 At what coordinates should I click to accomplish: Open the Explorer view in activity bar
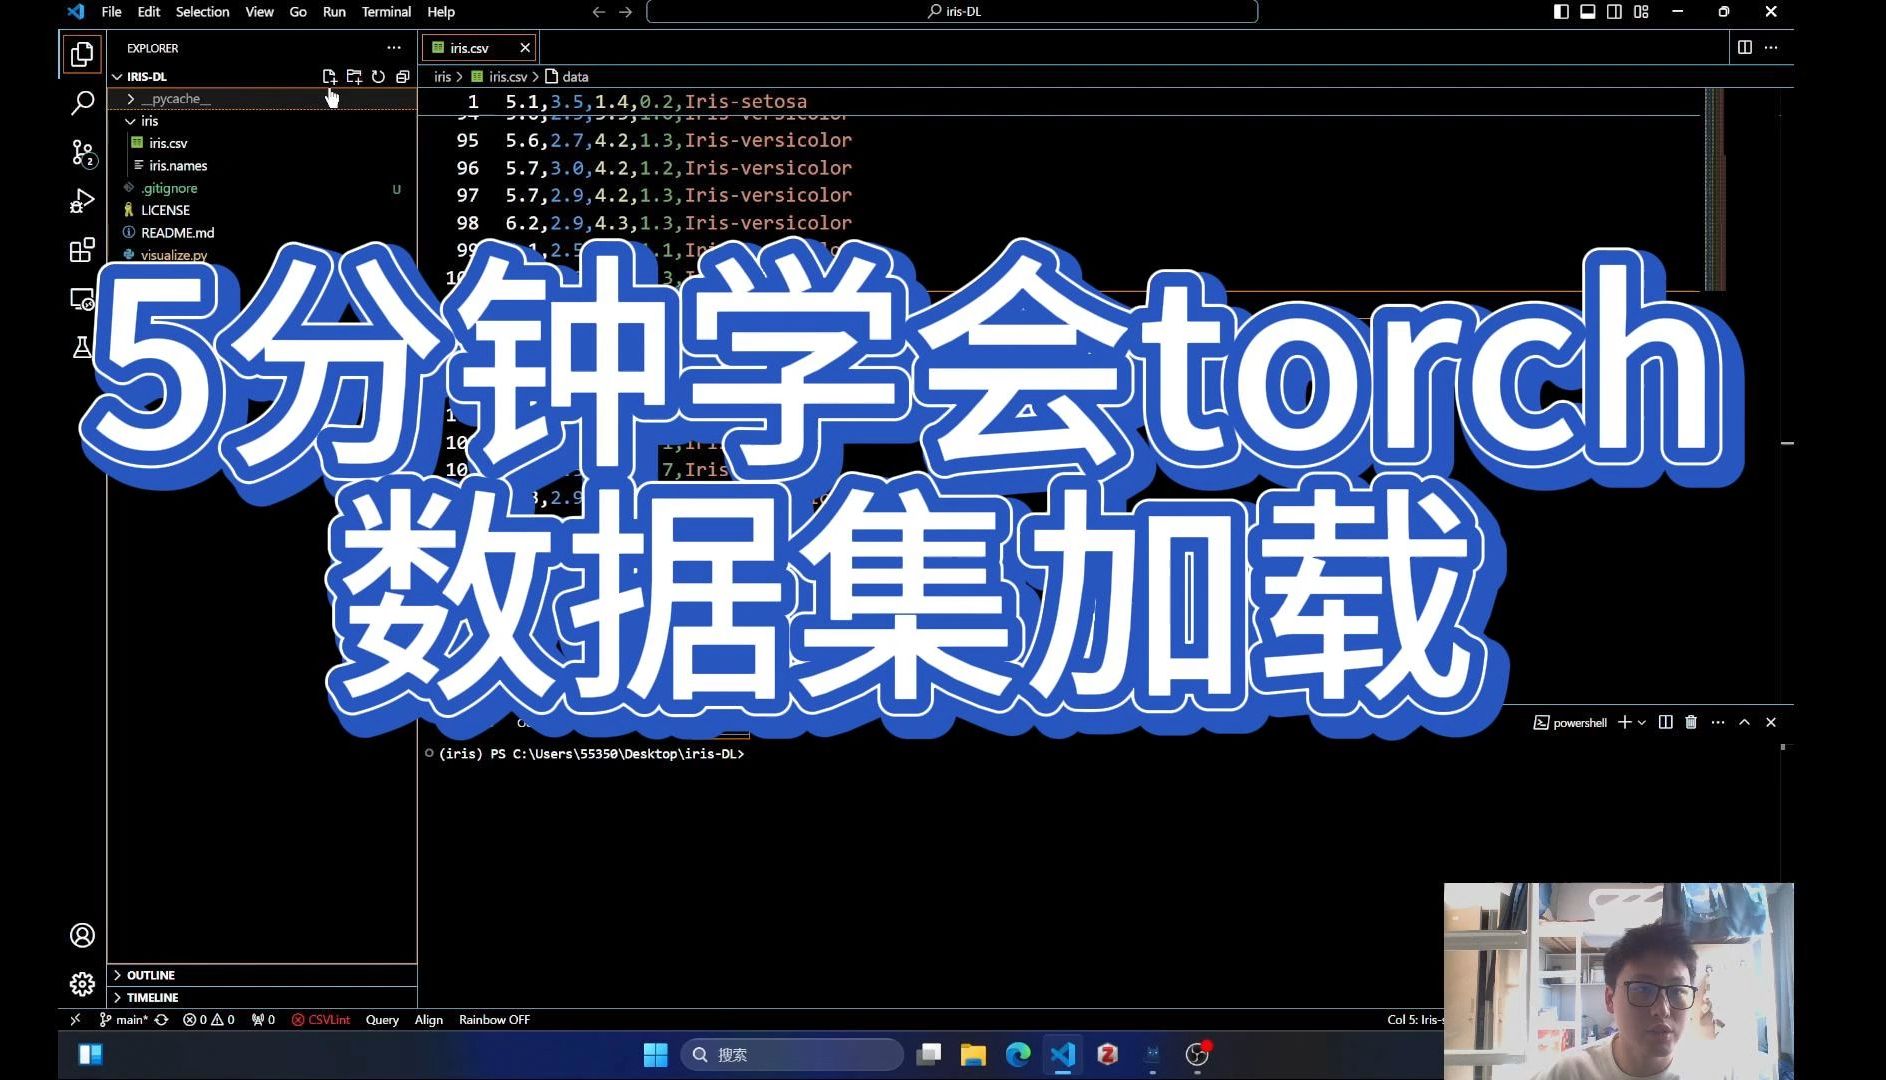tap(82, 54)
